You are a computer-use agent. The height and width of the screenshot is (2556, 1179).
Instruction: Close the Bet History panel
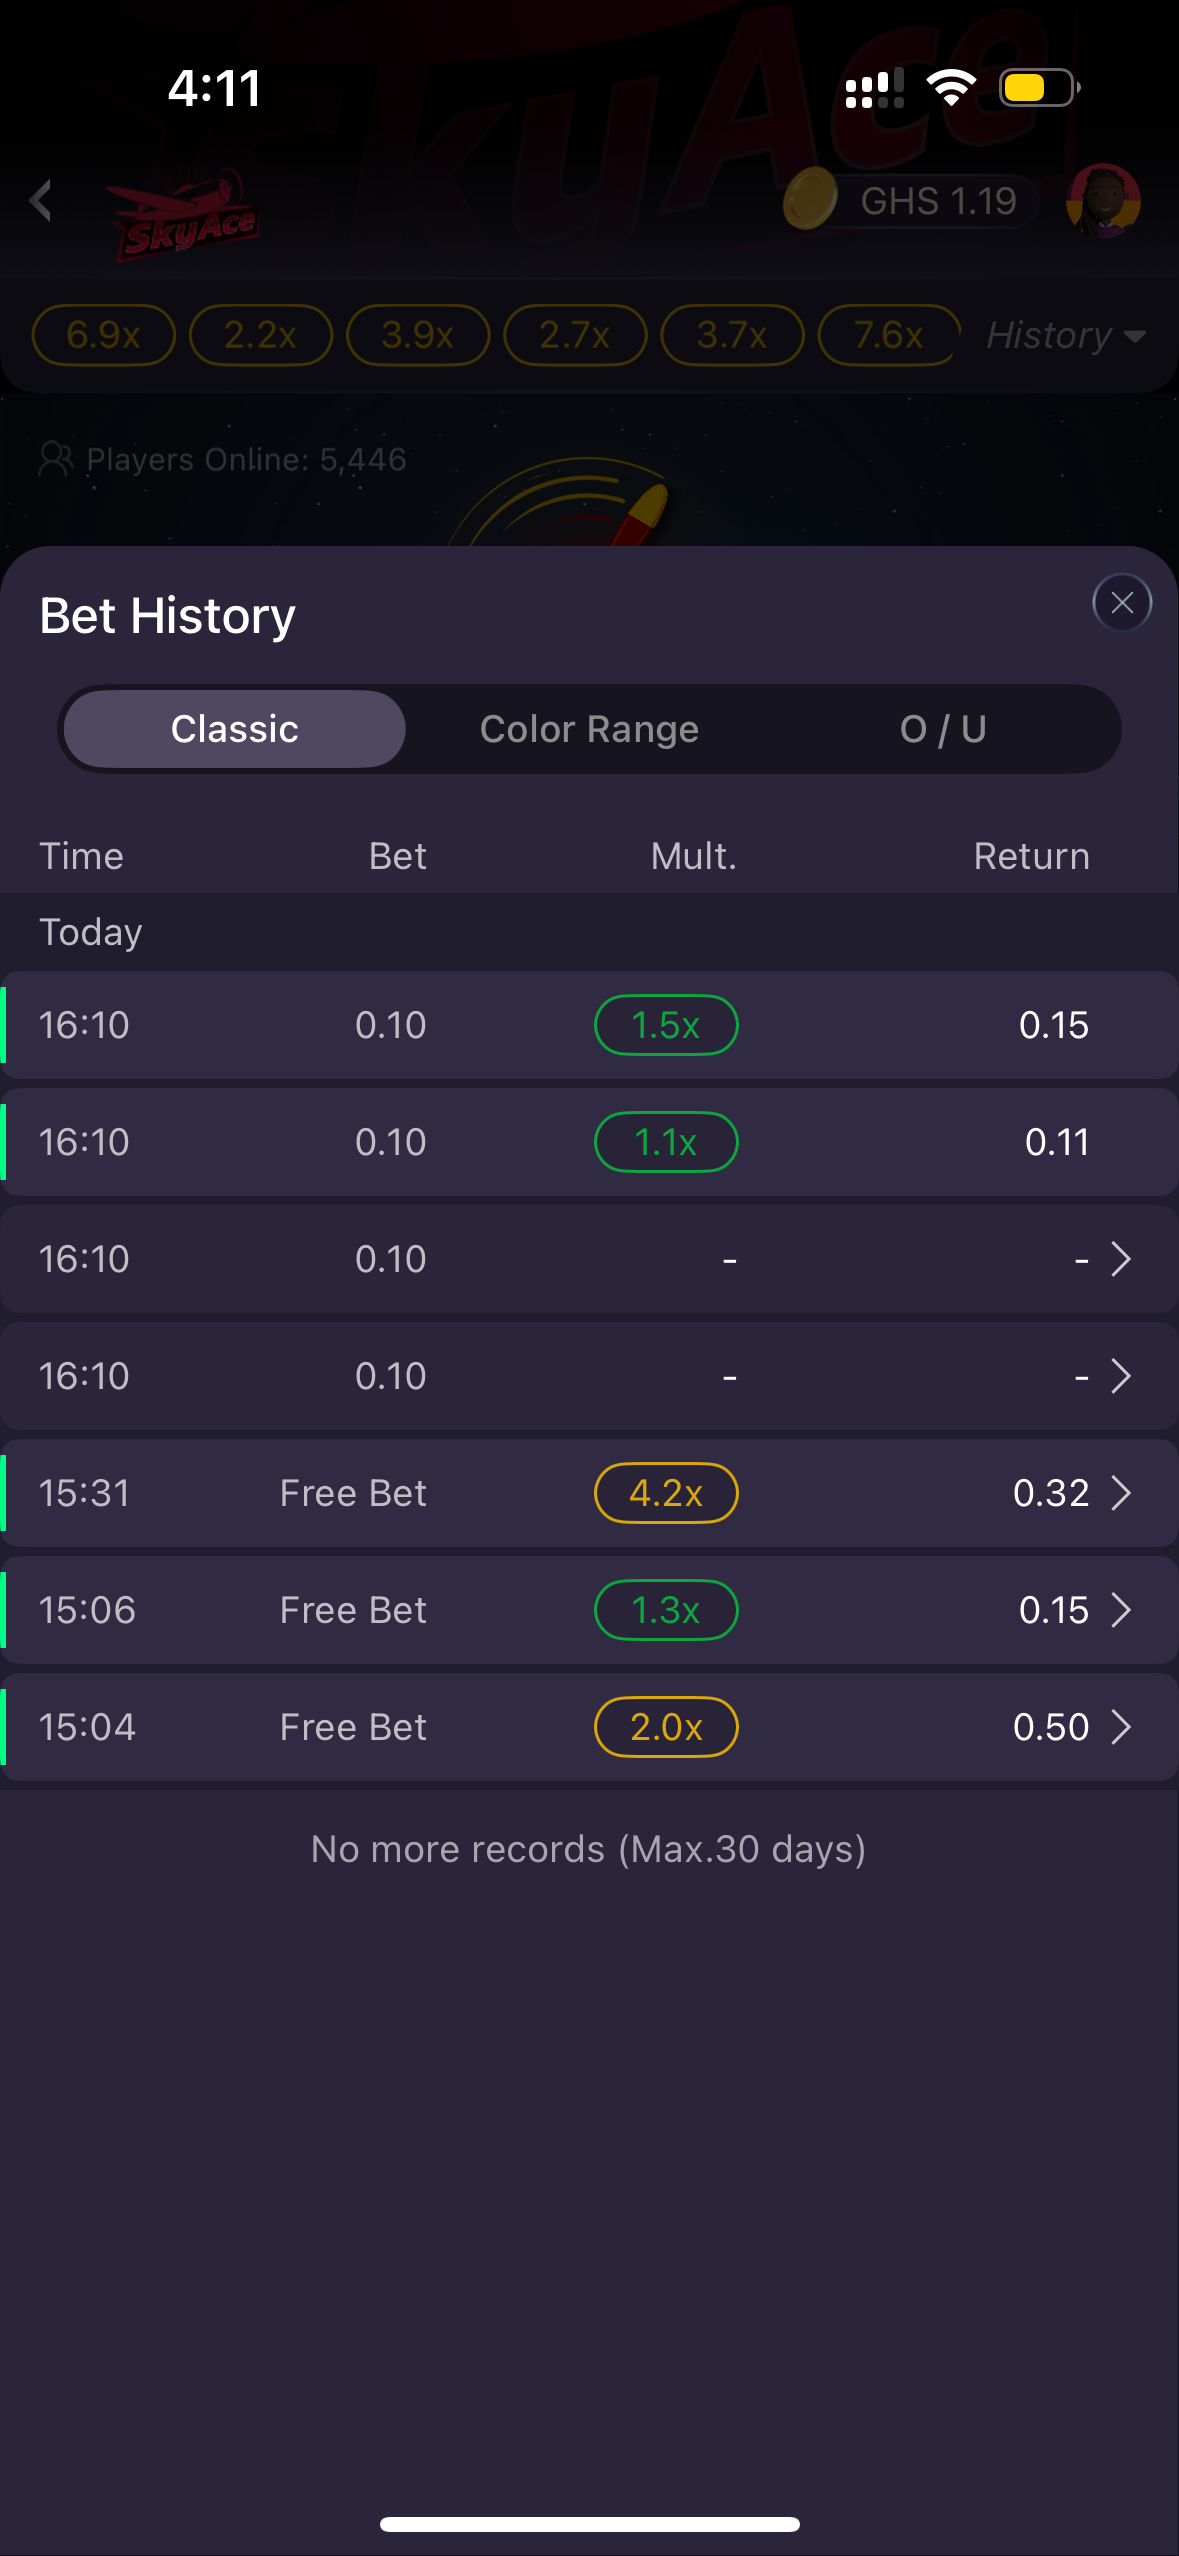tap(1121, 603)
